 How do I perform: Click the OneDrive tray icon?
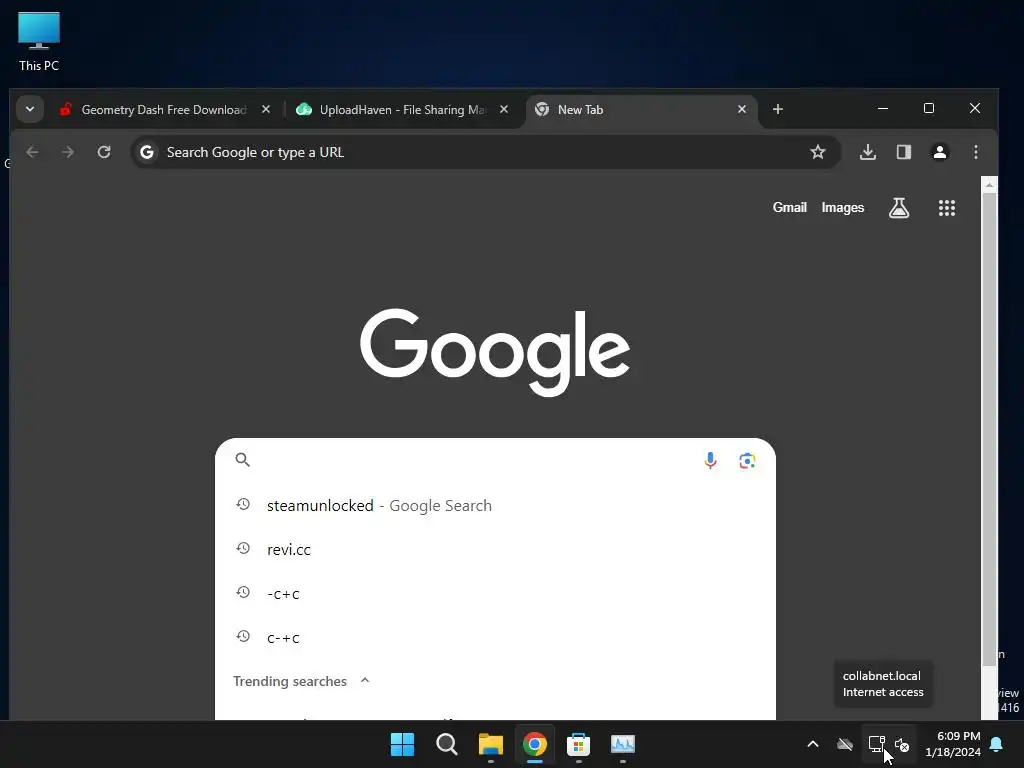[x=845, y=744]
